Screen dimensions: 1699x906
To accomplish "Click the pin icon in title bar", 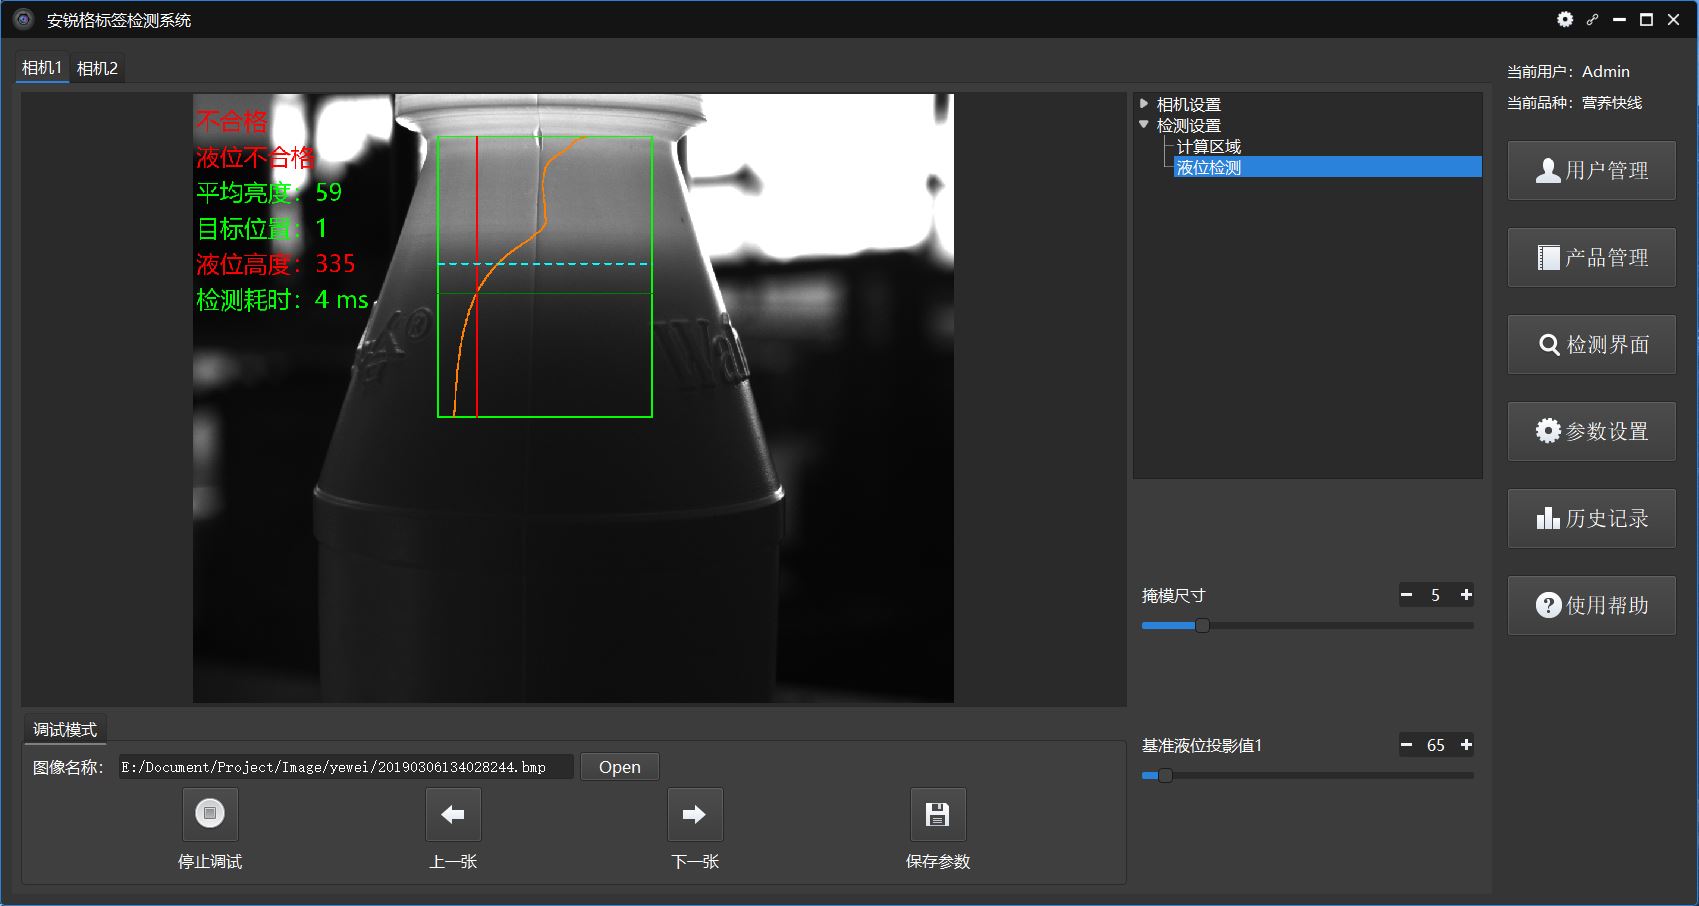I will 1592,19.
